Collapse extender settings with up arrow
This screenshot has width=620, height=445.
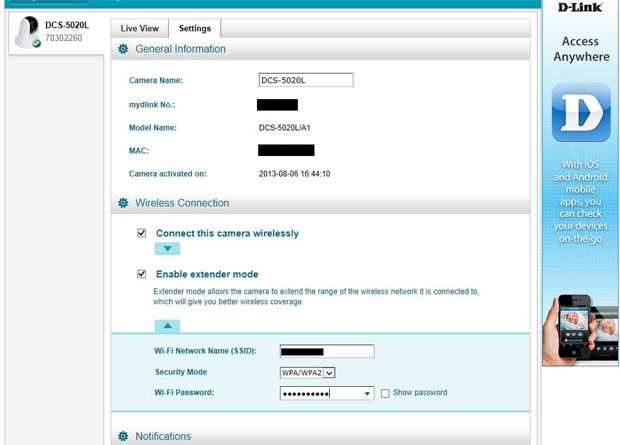[x=167, y=326]
